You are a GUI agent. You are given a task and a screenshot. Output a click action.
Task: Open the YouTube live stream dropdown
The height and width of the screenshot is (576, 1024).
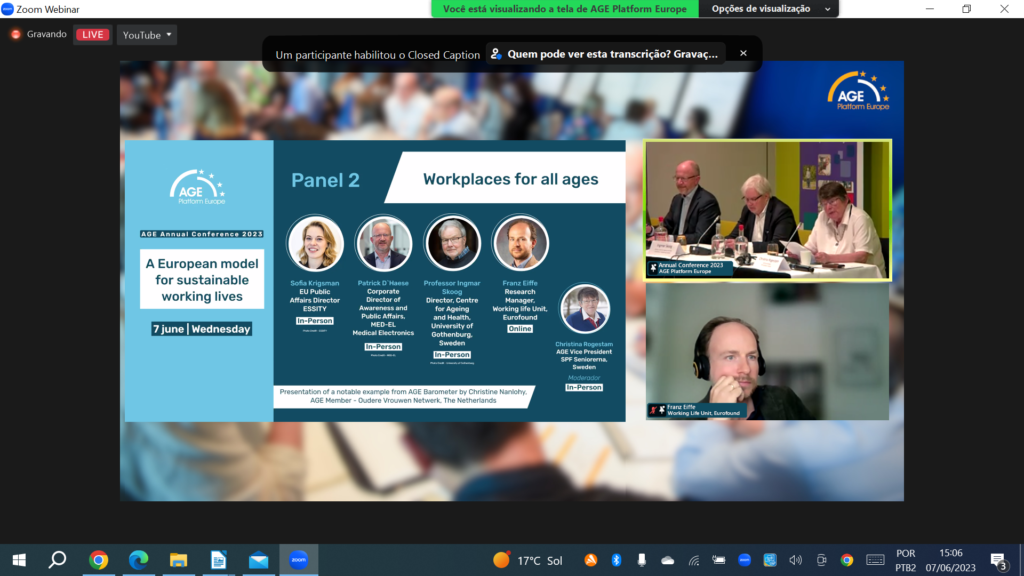147,35
